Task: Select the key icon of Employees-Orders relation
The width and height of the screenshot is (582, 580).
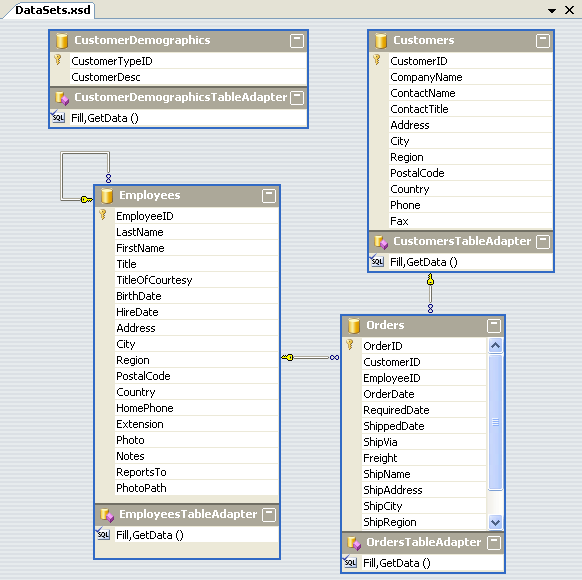Action: (x=287, y=357)
